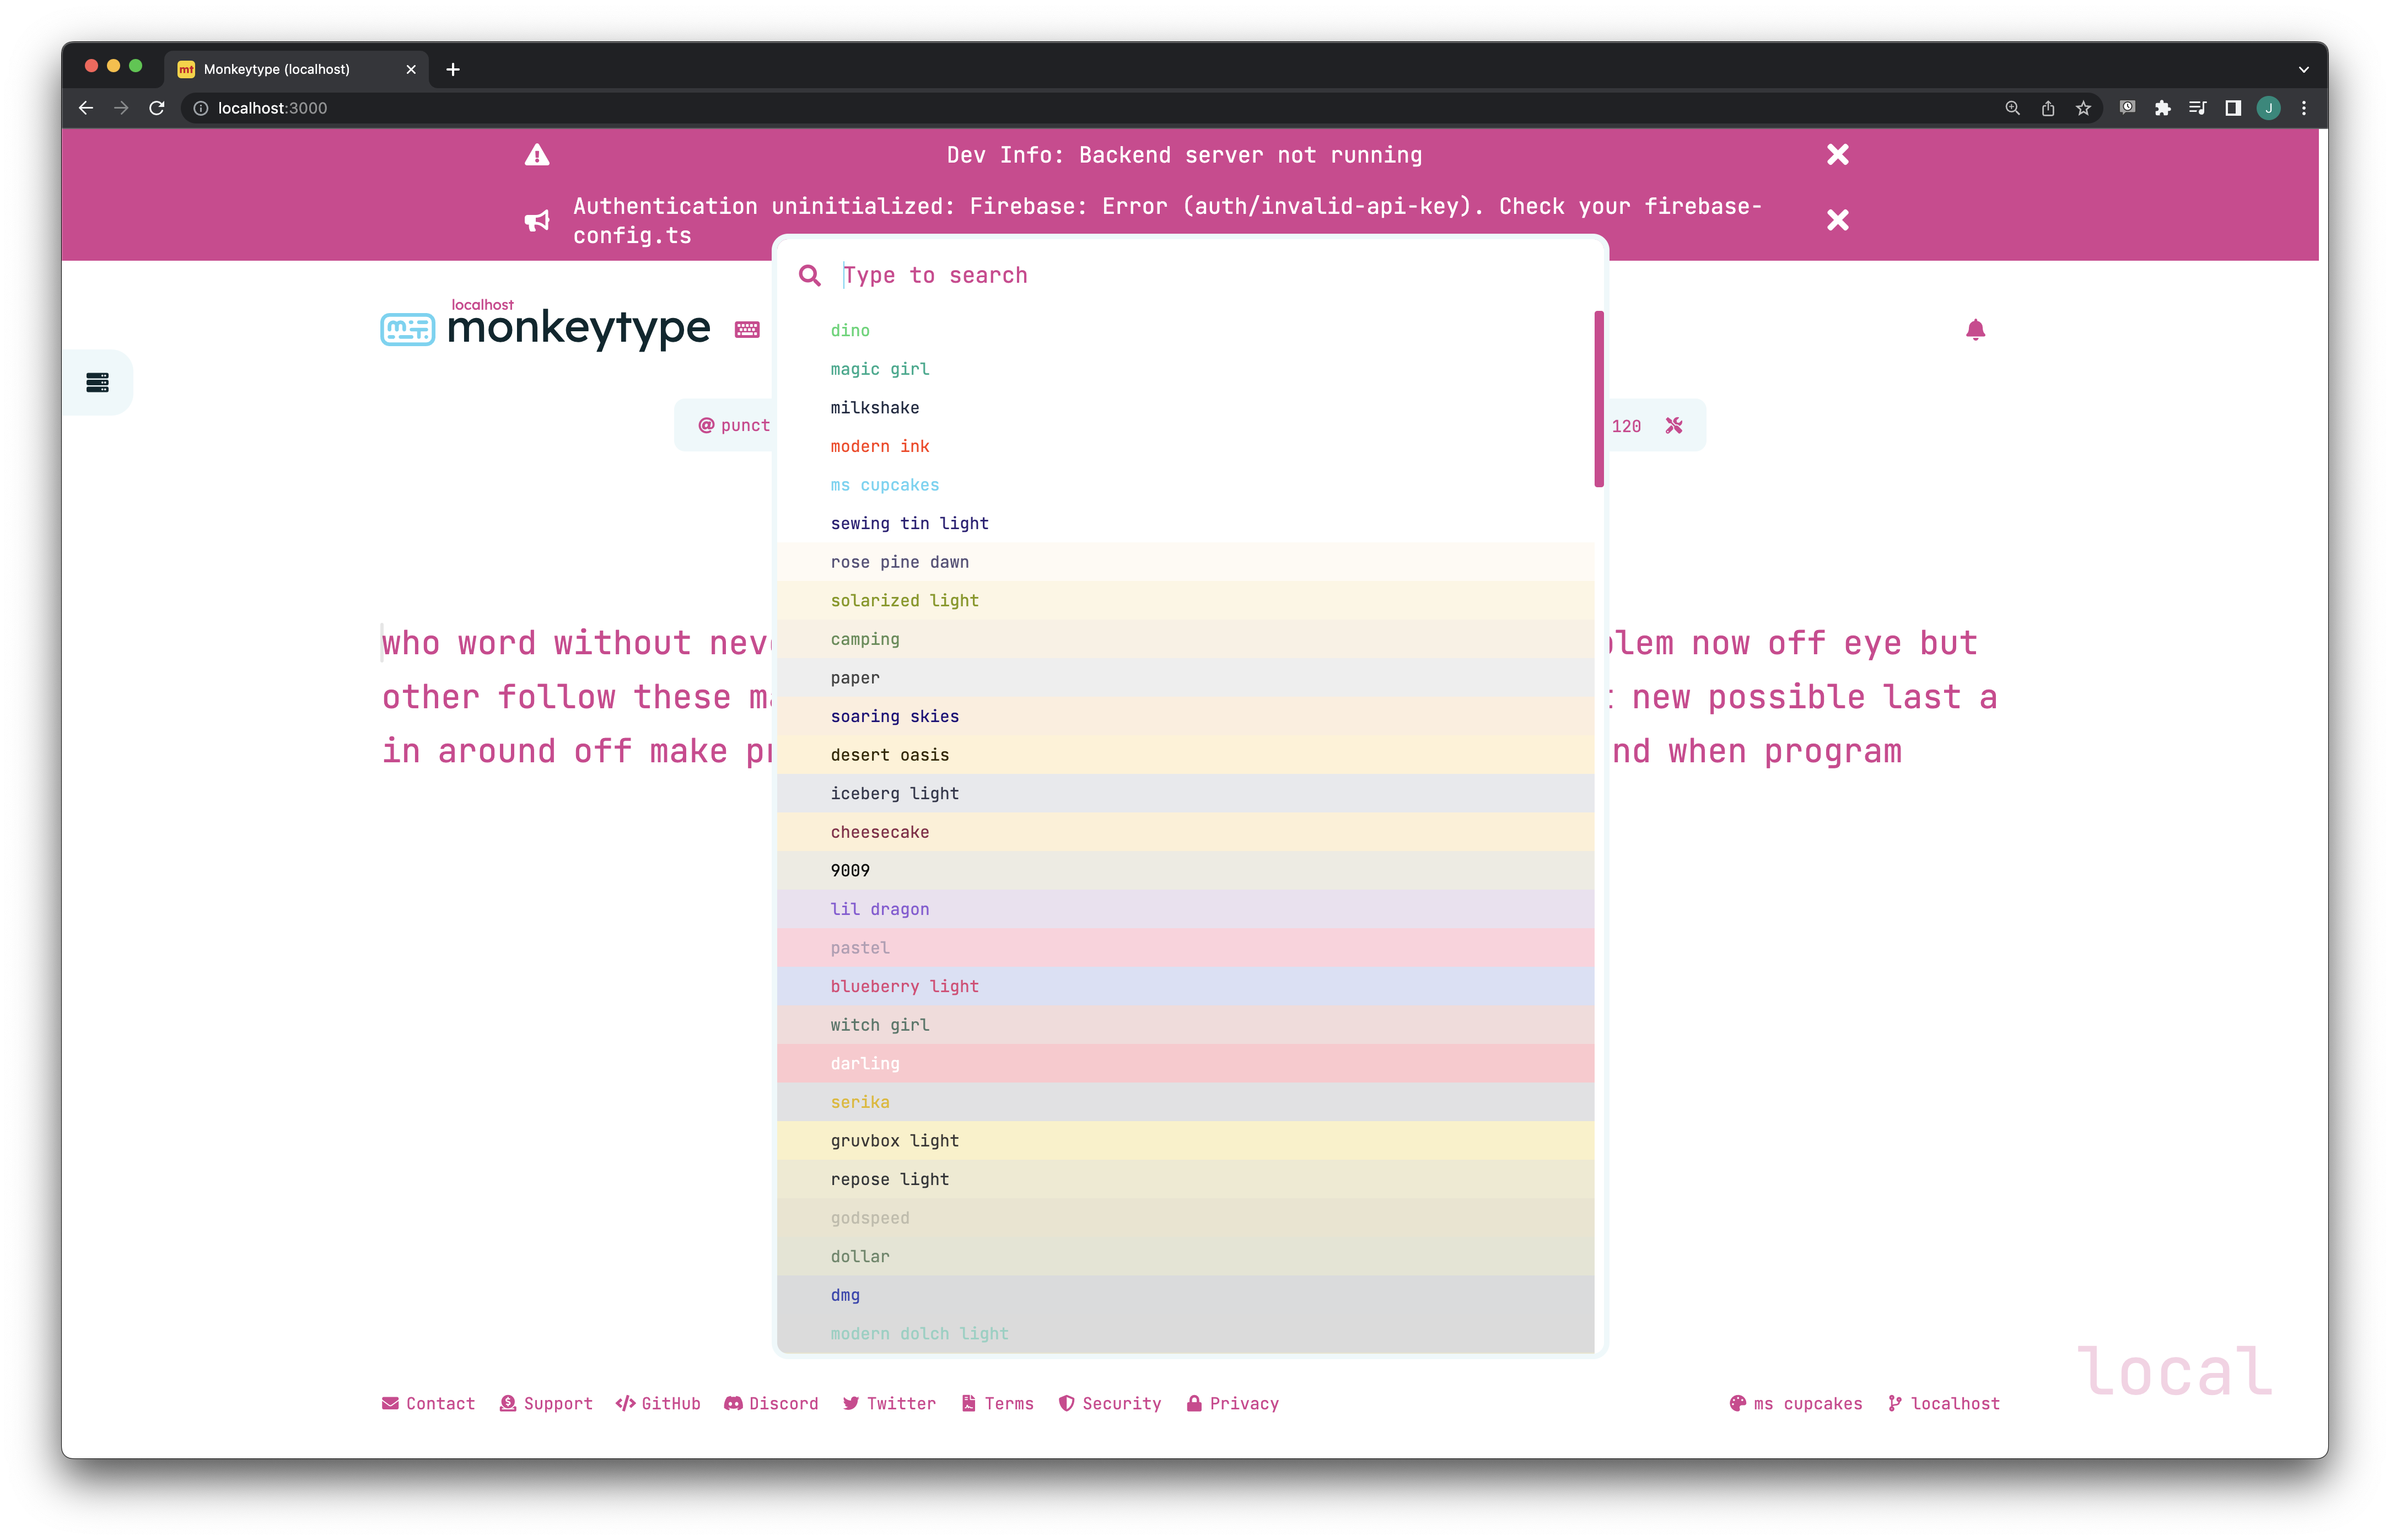The width and height of the screenshot is (2390, 1540).
Task: Open custom time wrench icon
Action: (1674, 426)
